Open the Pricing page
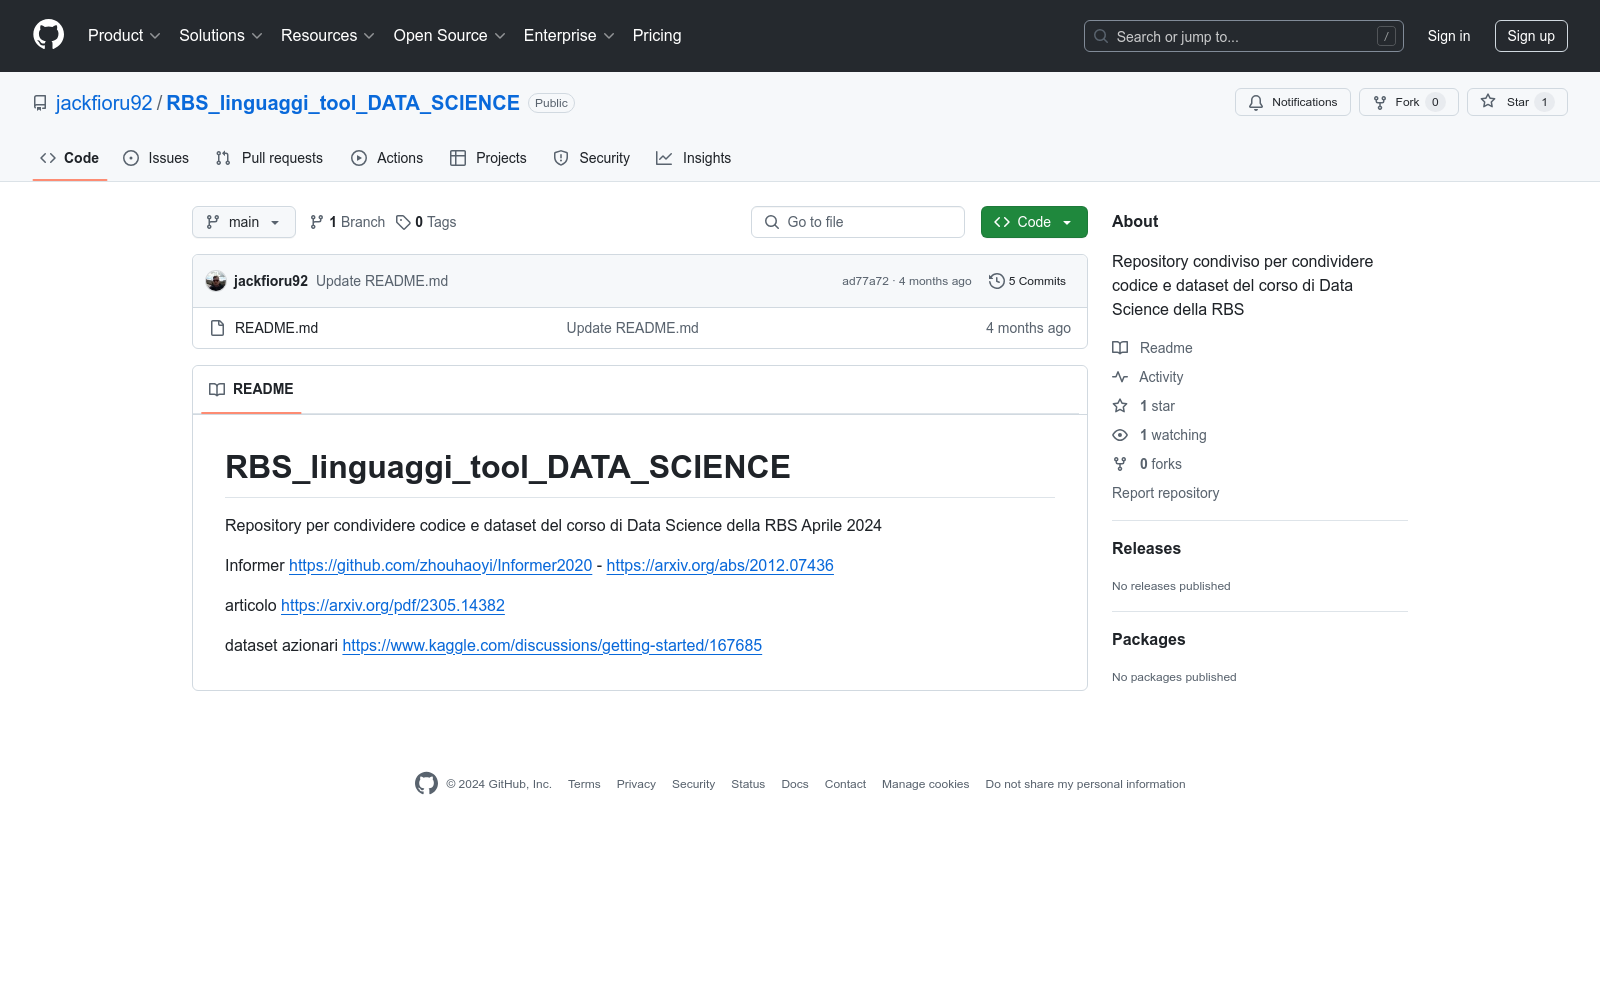 click(657, 36)
